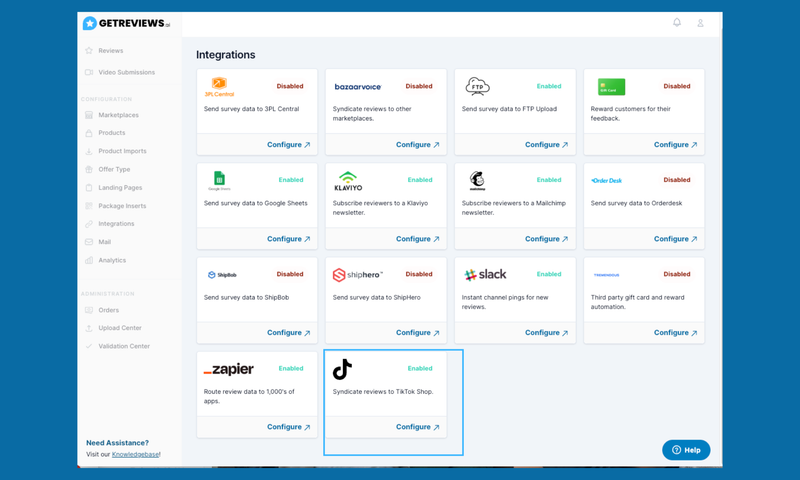
Task: Click the TikTok logo icon
Action: 342,369
